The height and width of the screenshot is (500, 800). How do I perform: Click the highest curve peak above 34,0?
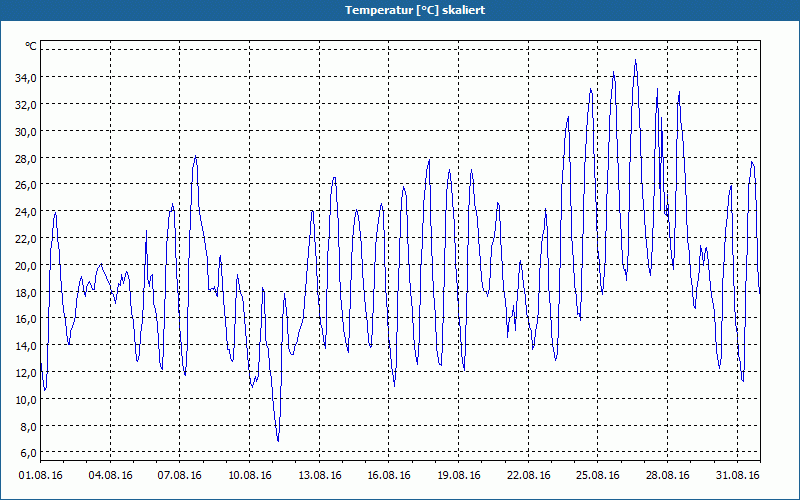pyautogui.click(x=635, y=60)
